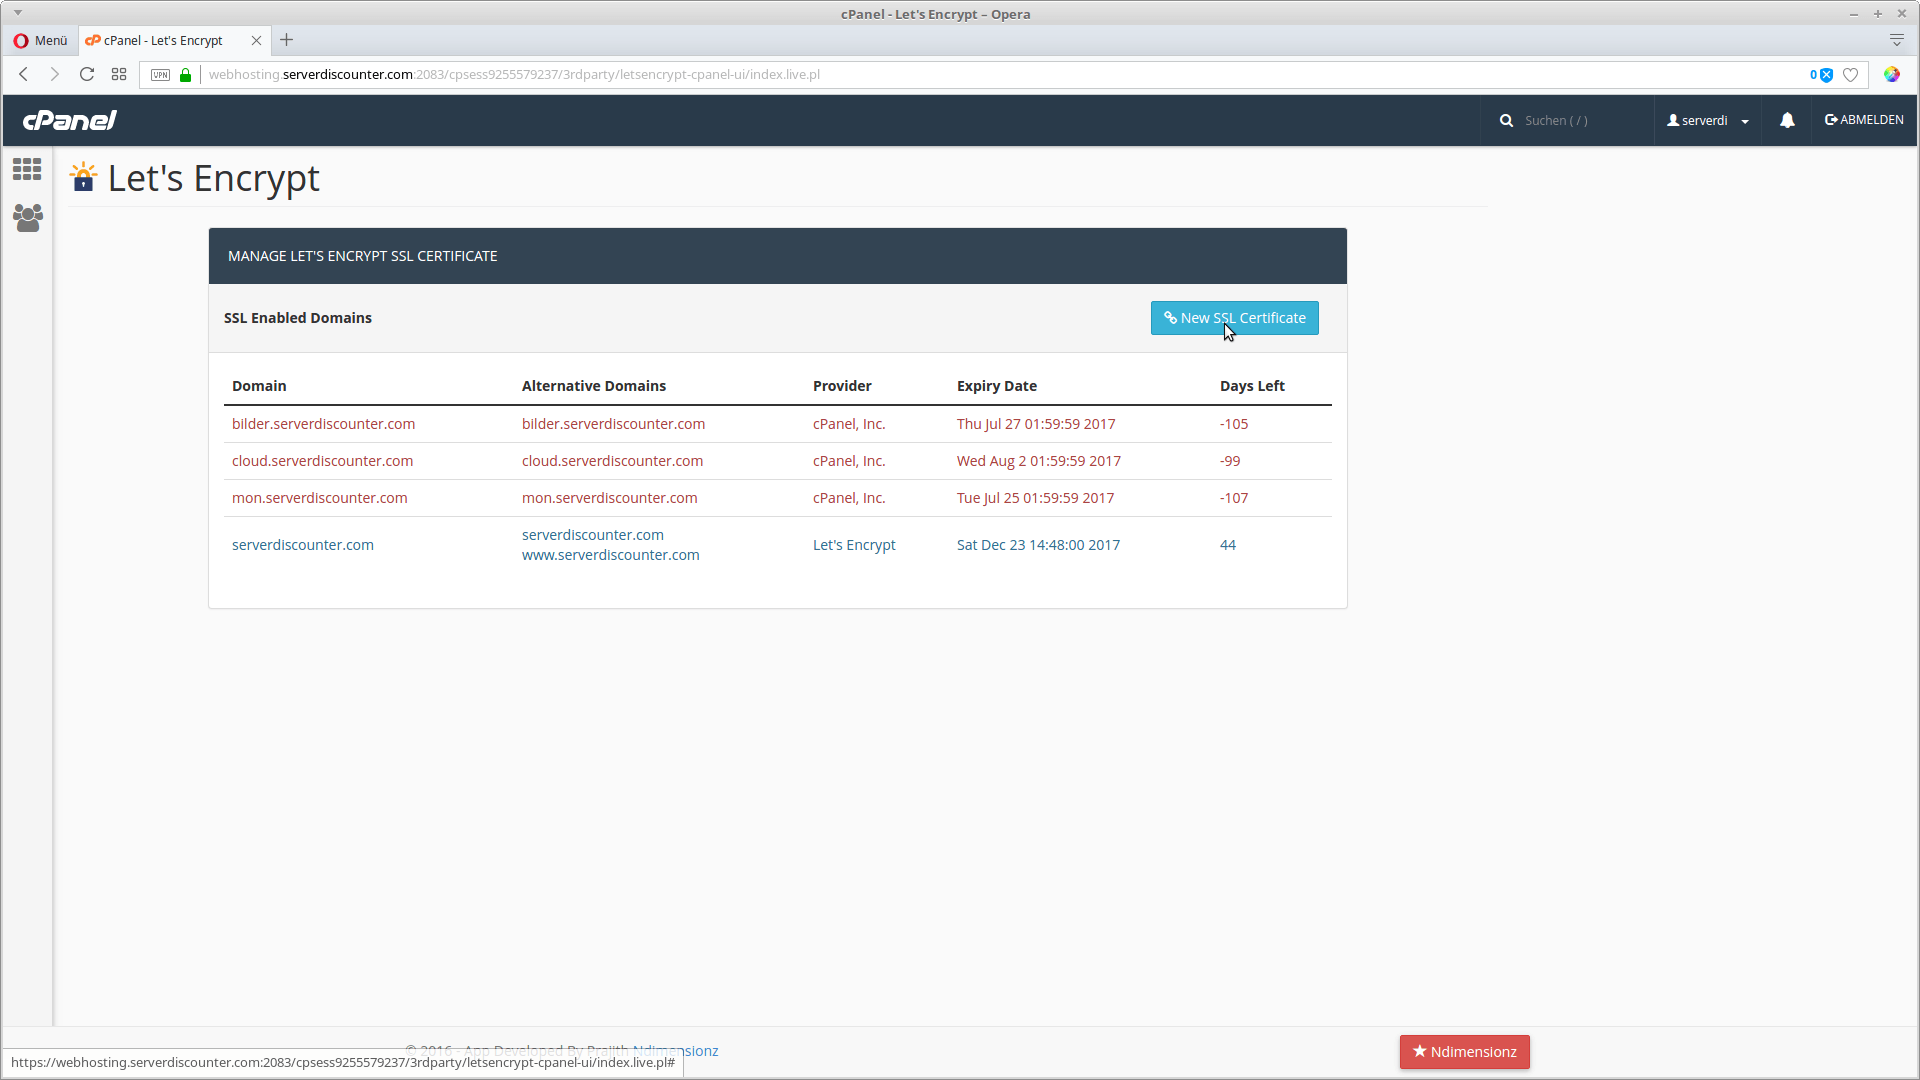Open the user manager sidebar icon

tap(28, 218)
